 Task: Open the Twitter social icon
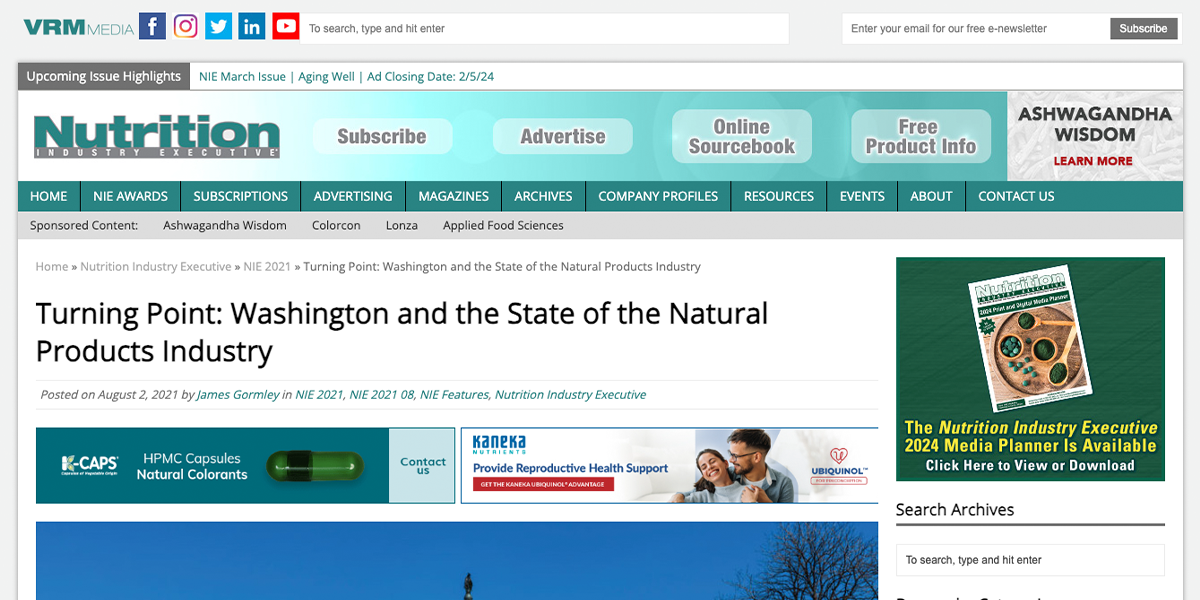click(x=218, y=26)
